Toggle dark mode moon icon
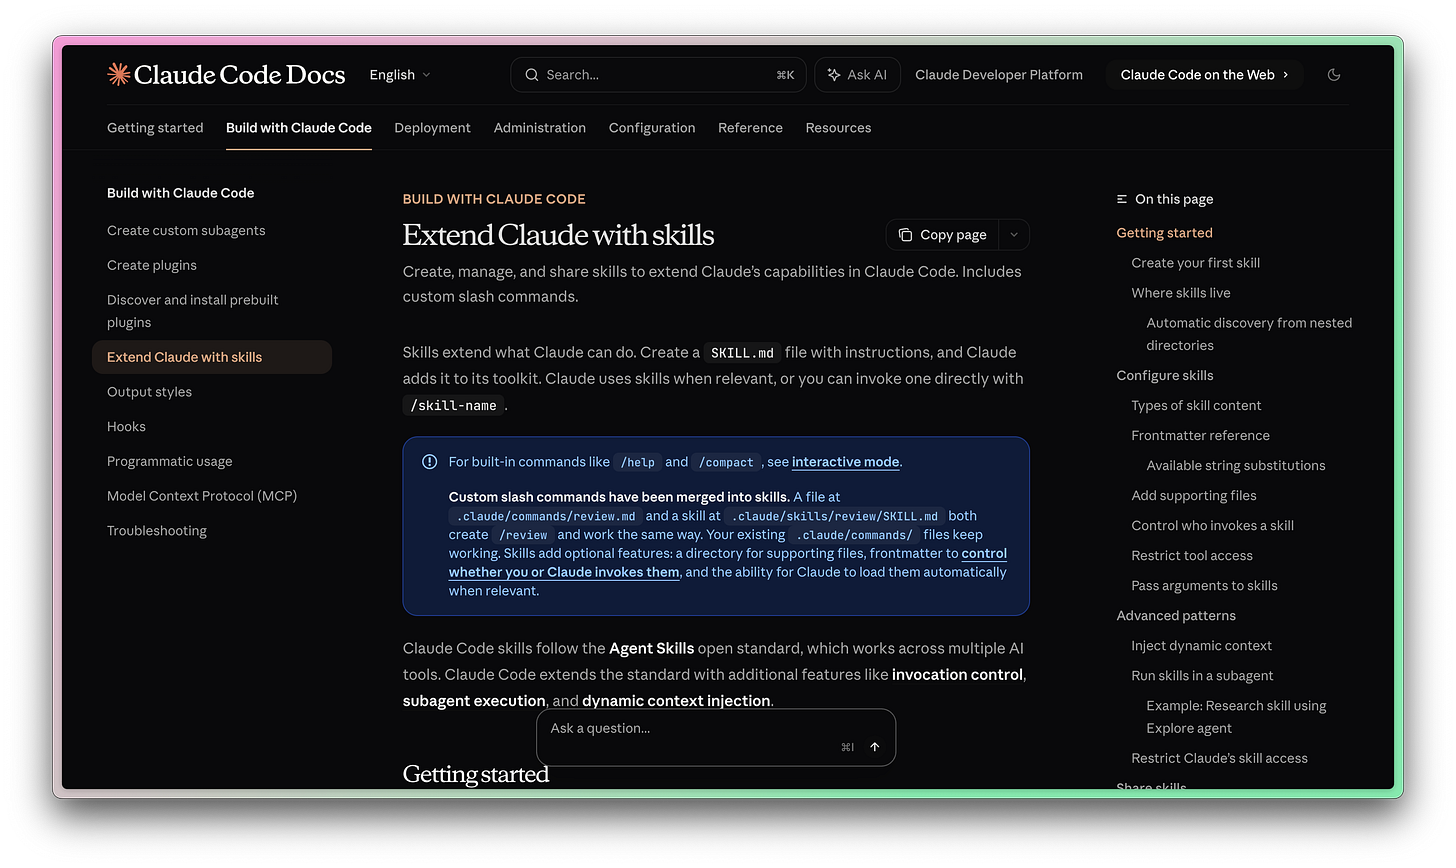 click(1334, 75)
